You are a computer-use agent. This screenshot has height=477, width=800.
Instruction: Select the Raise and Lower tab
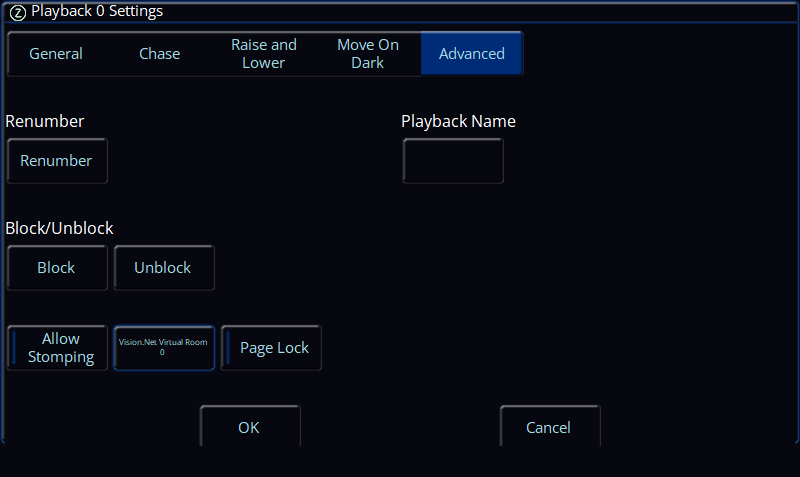pos(264,54)
